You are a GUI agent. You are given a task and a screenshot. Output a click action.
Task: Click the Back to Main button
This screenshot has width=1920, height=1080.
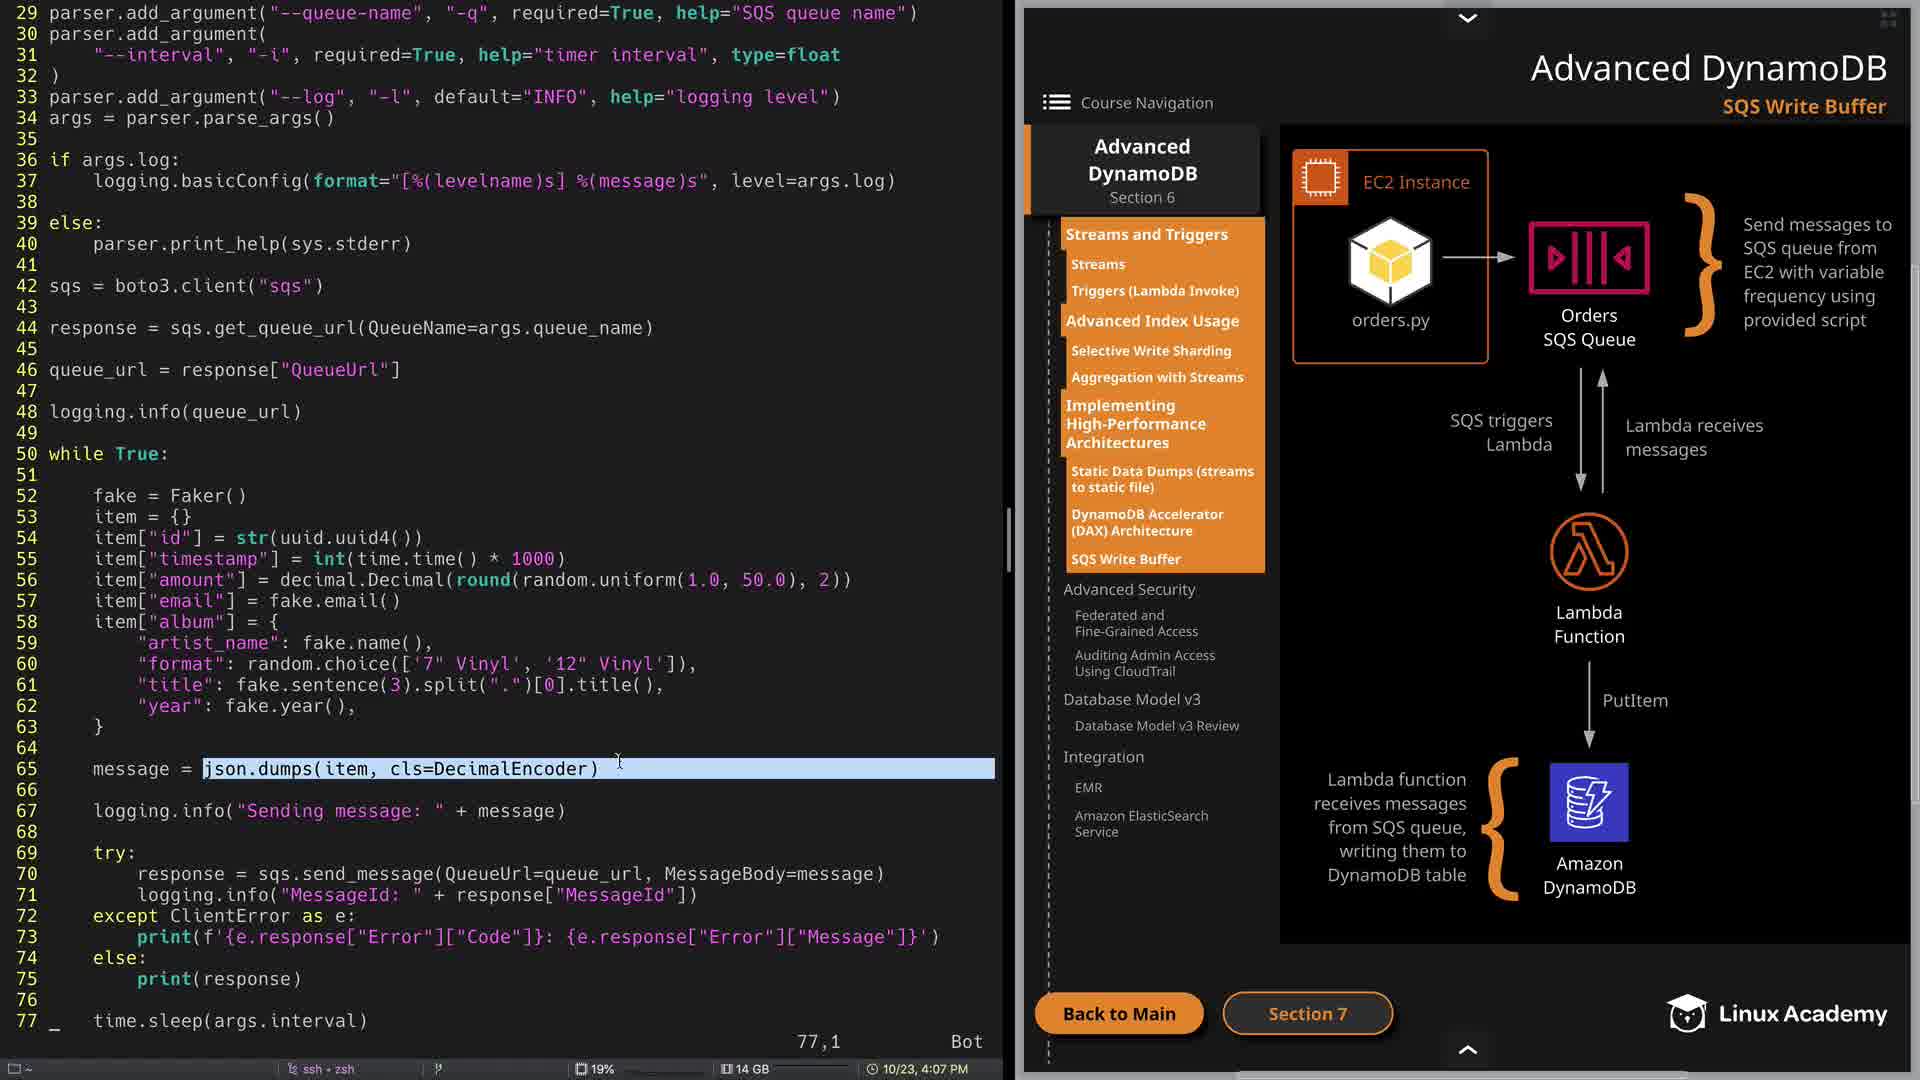pyautogui.click(x=1119, y=1014)
